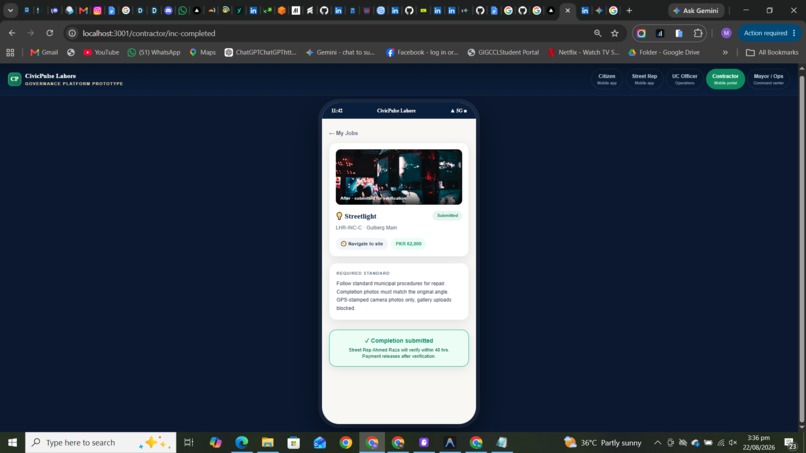Select the Streetlight job title
The image size is (806, 453).
tap(360, 216)
